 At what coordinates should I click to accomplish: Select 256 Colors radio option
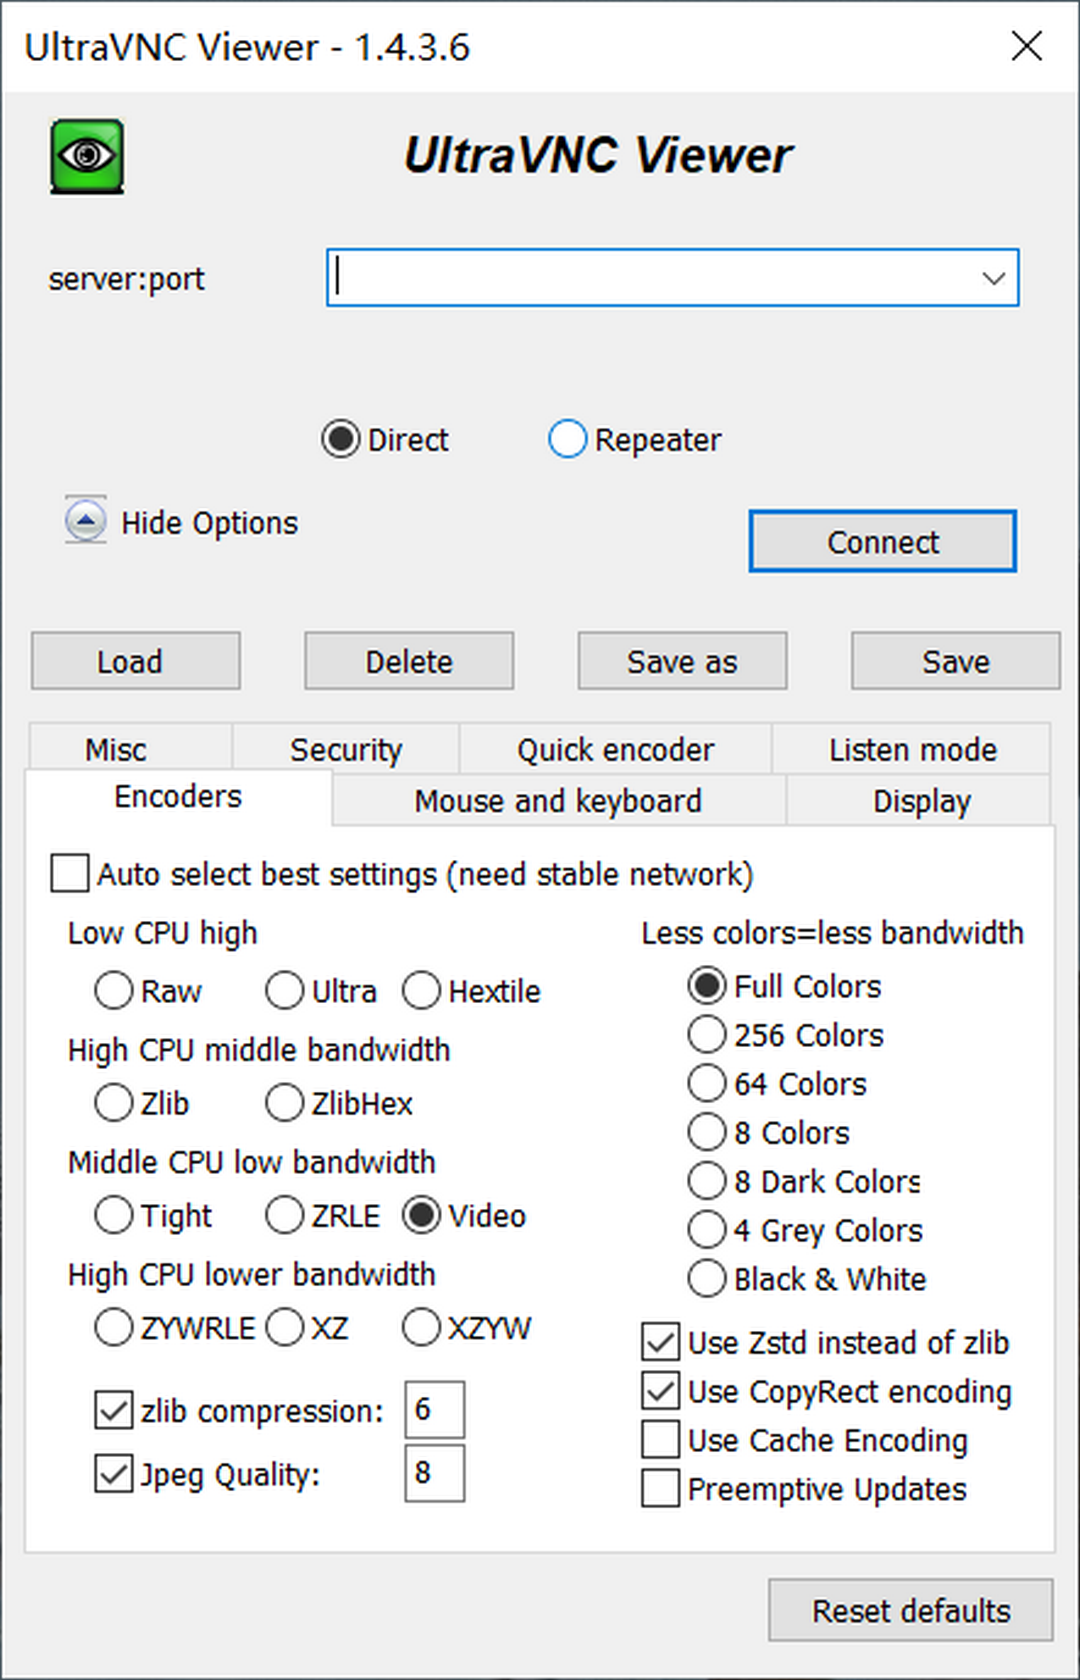[707, 1035]
